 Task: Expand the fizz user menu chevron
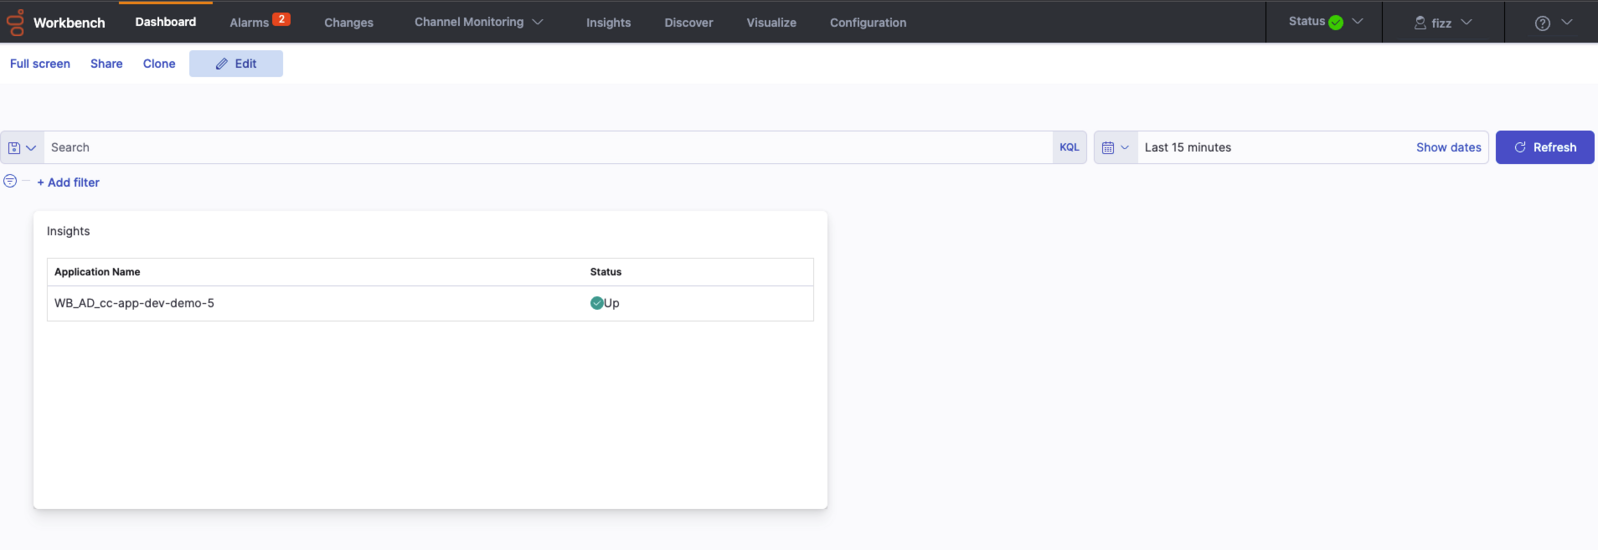coord(1466,22)
